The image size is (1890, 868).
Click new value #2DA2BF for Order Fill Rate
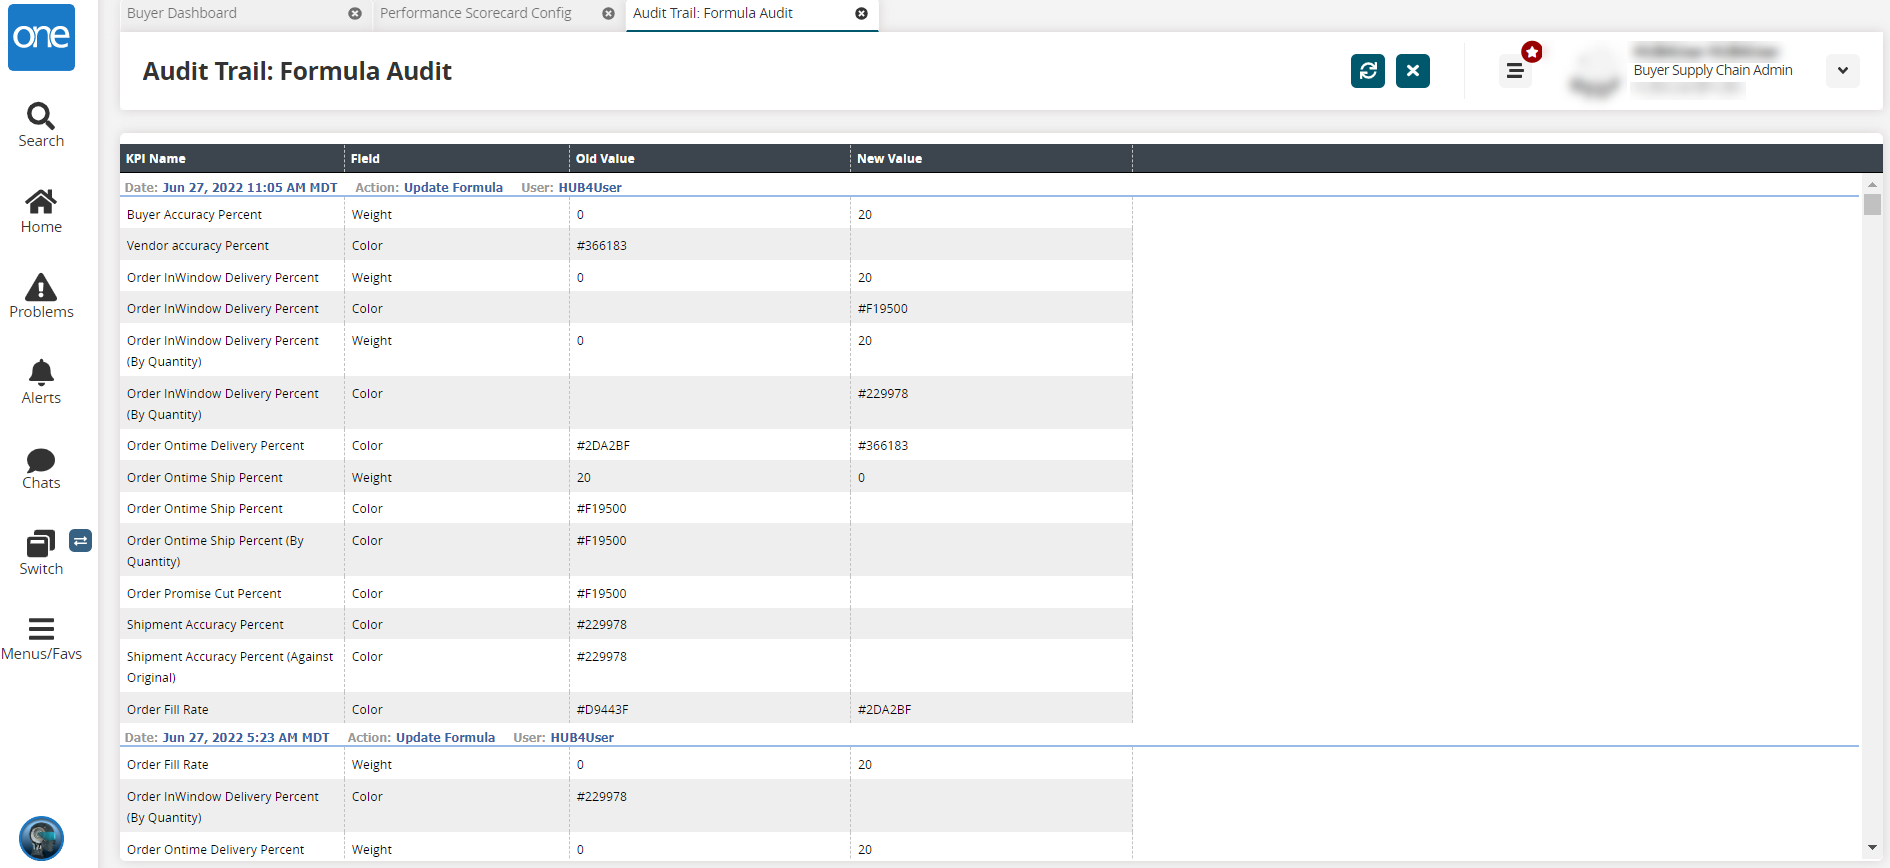click(x=885, y=710)
